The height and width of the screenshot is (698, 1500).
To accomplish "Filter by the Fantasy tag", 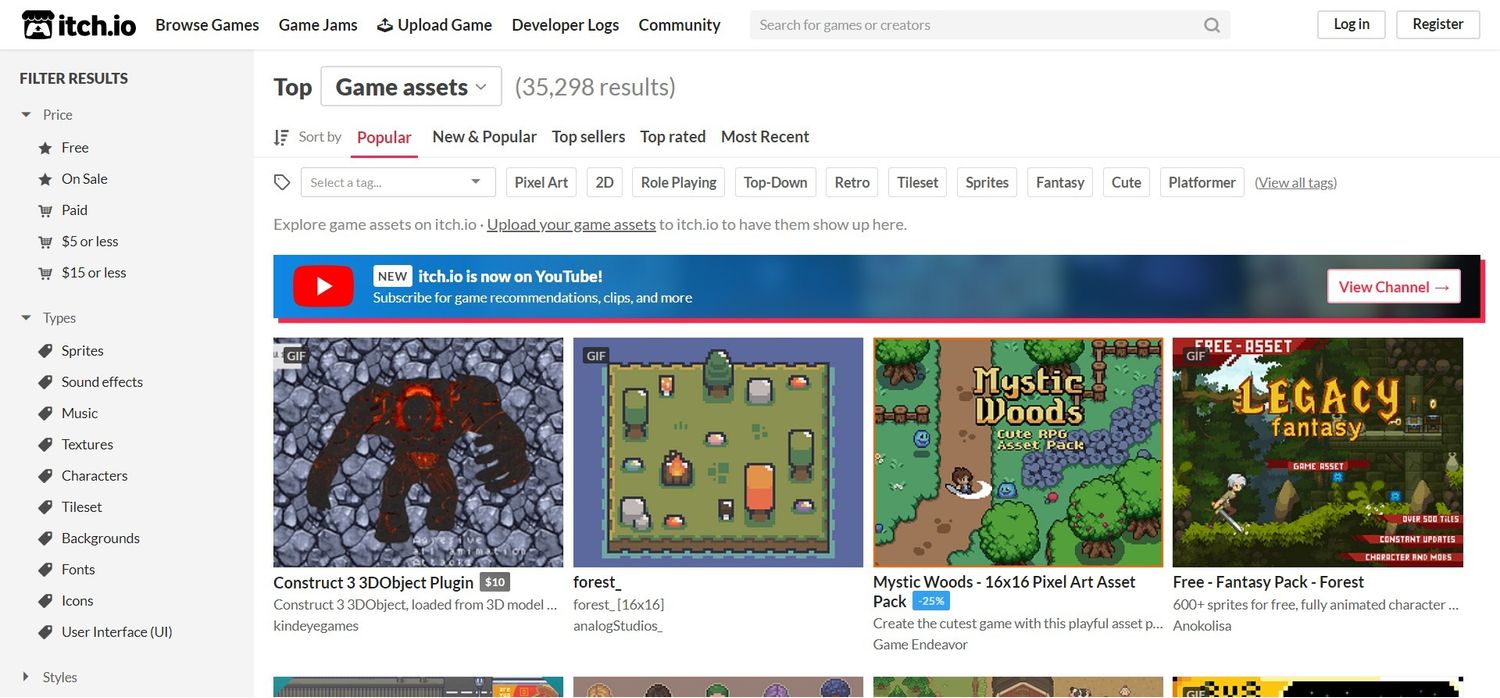I will 1060,182.
